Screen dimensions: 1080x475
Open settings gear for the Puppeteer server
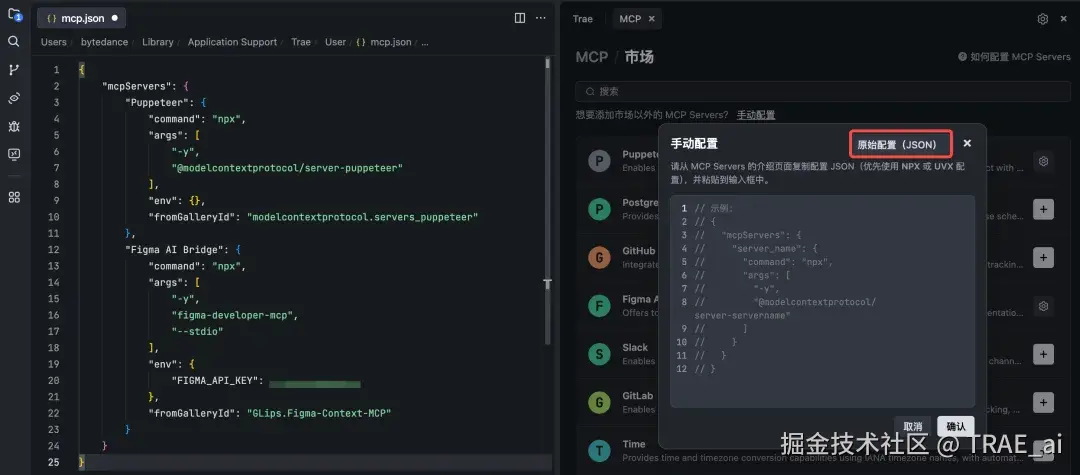(x=1043, y=161)
